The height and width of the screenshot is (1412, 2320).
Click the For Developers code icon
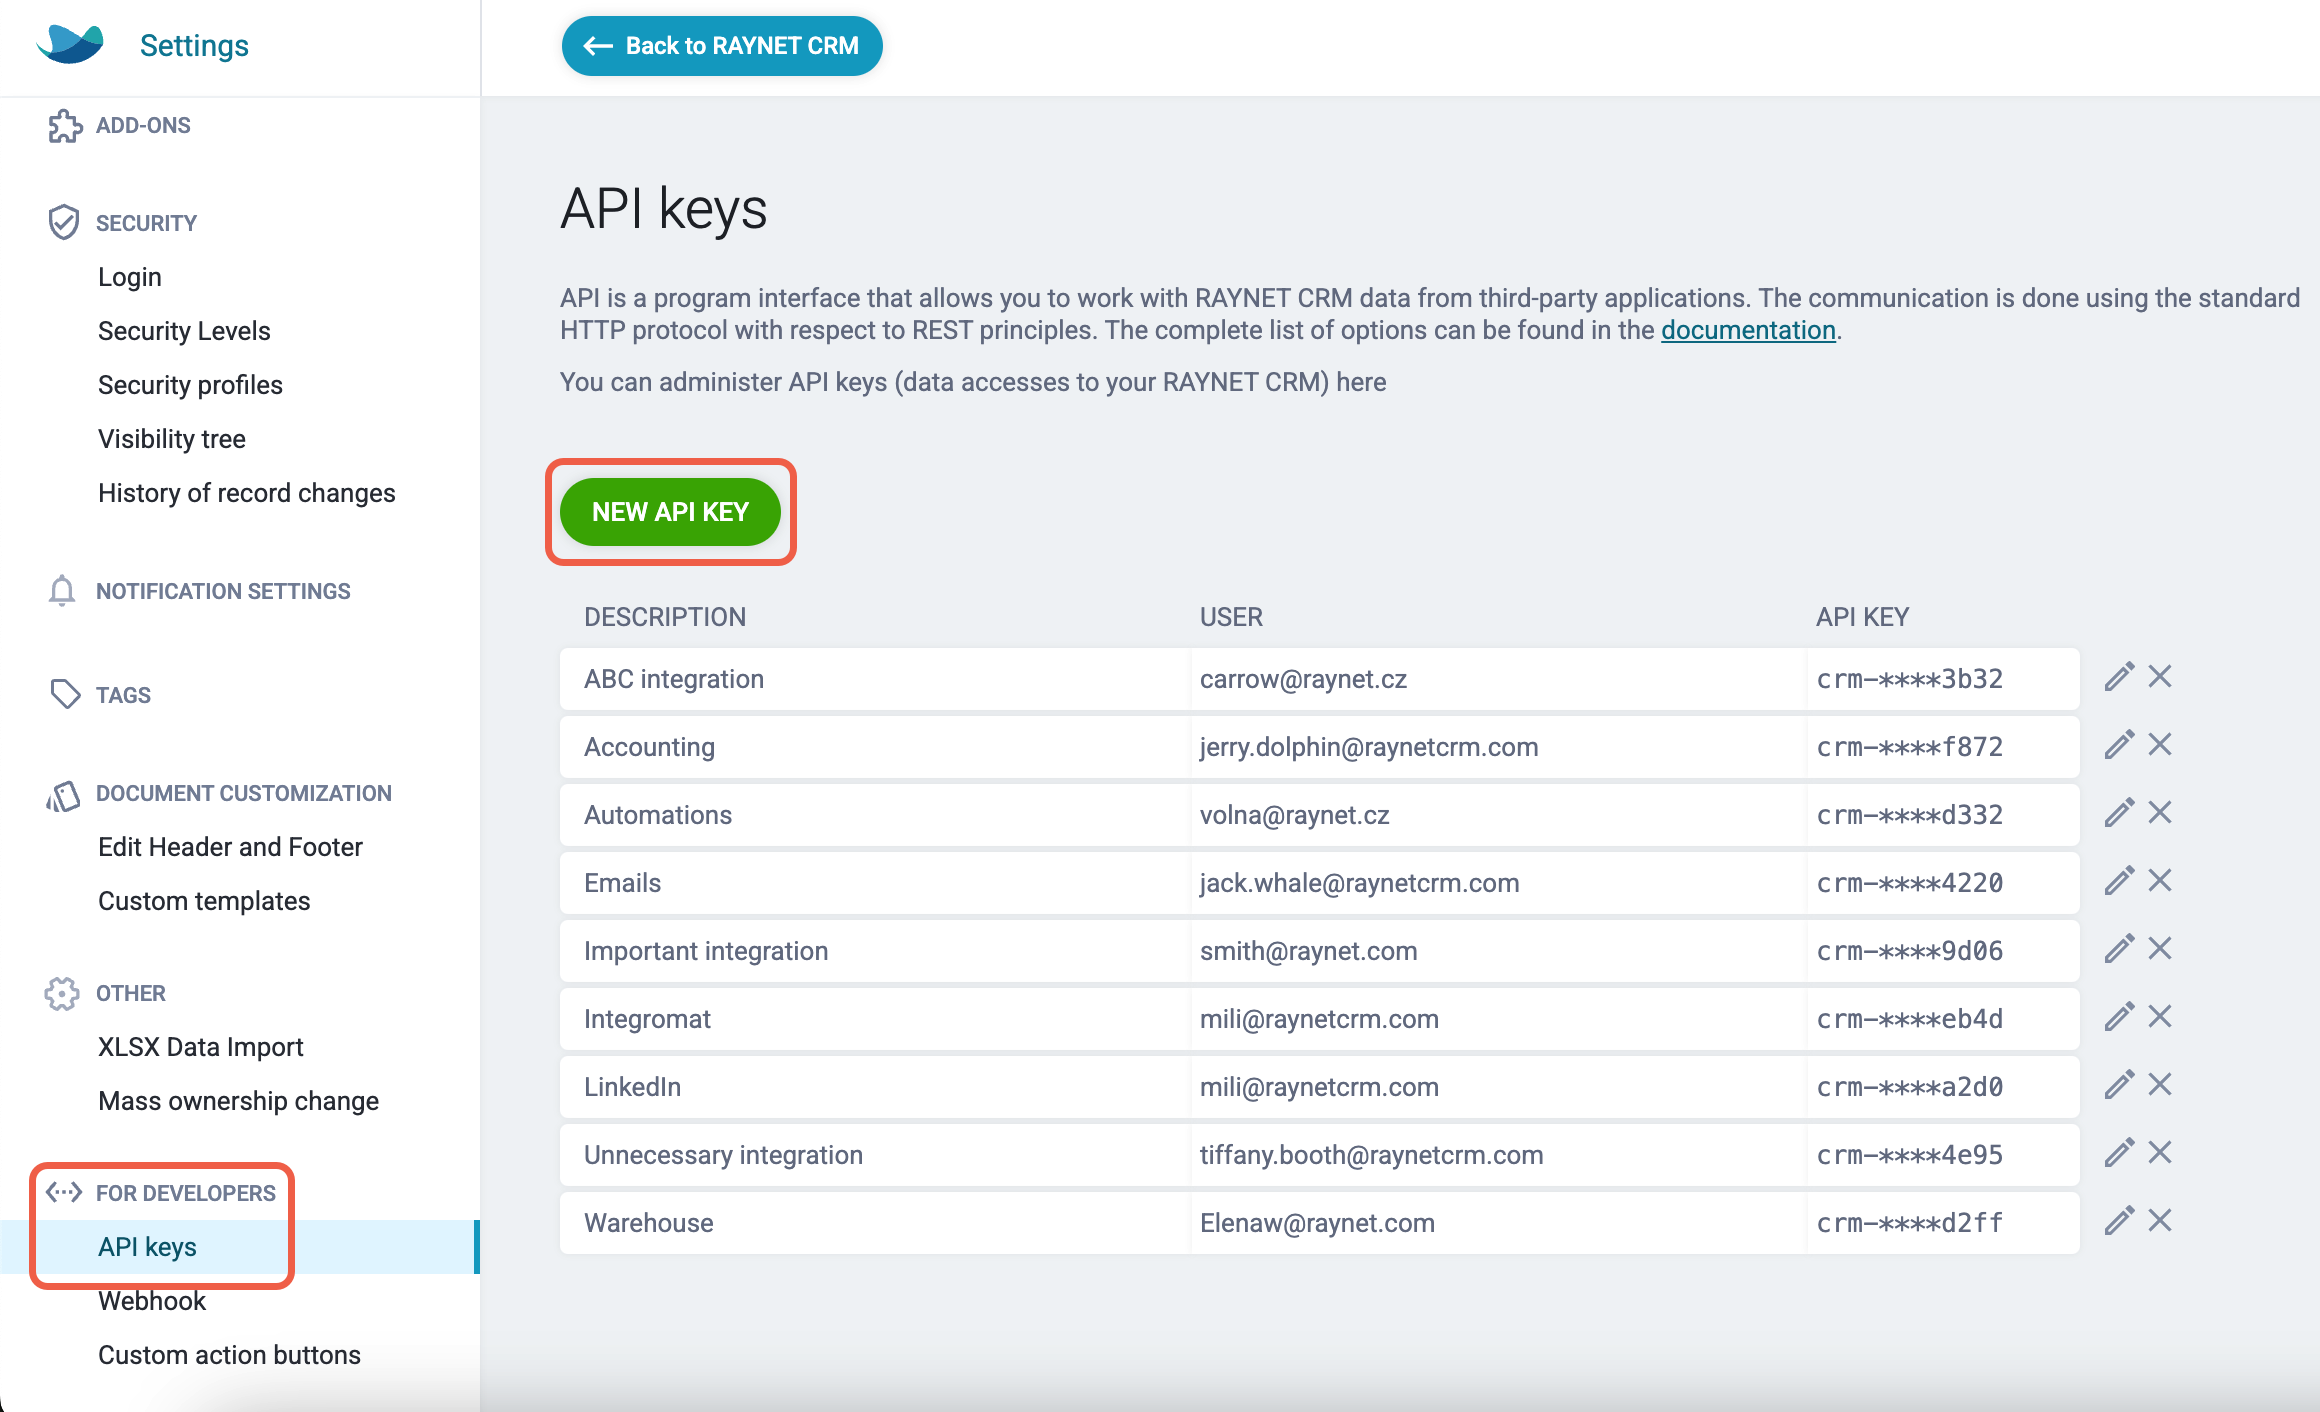coord(64,1192)
